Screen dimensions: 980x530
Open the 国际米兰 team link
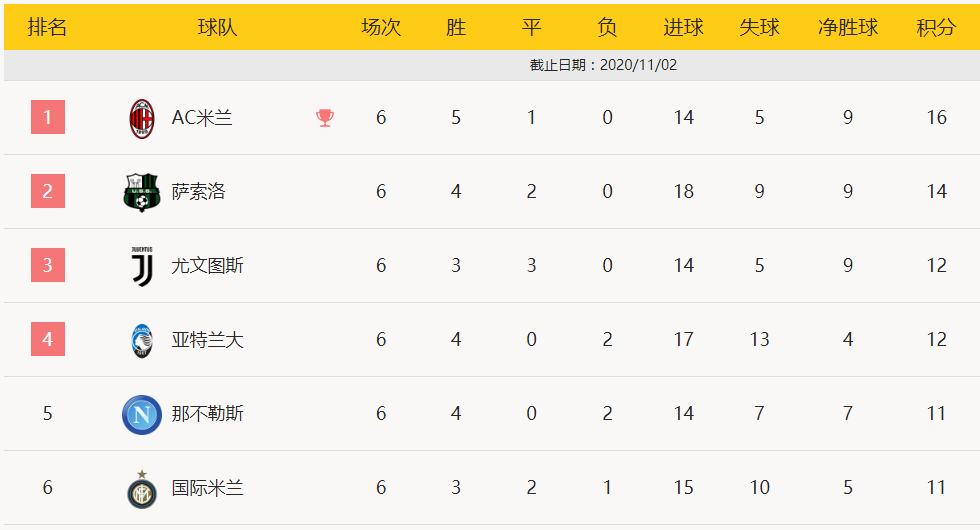(x=208, y=488)
